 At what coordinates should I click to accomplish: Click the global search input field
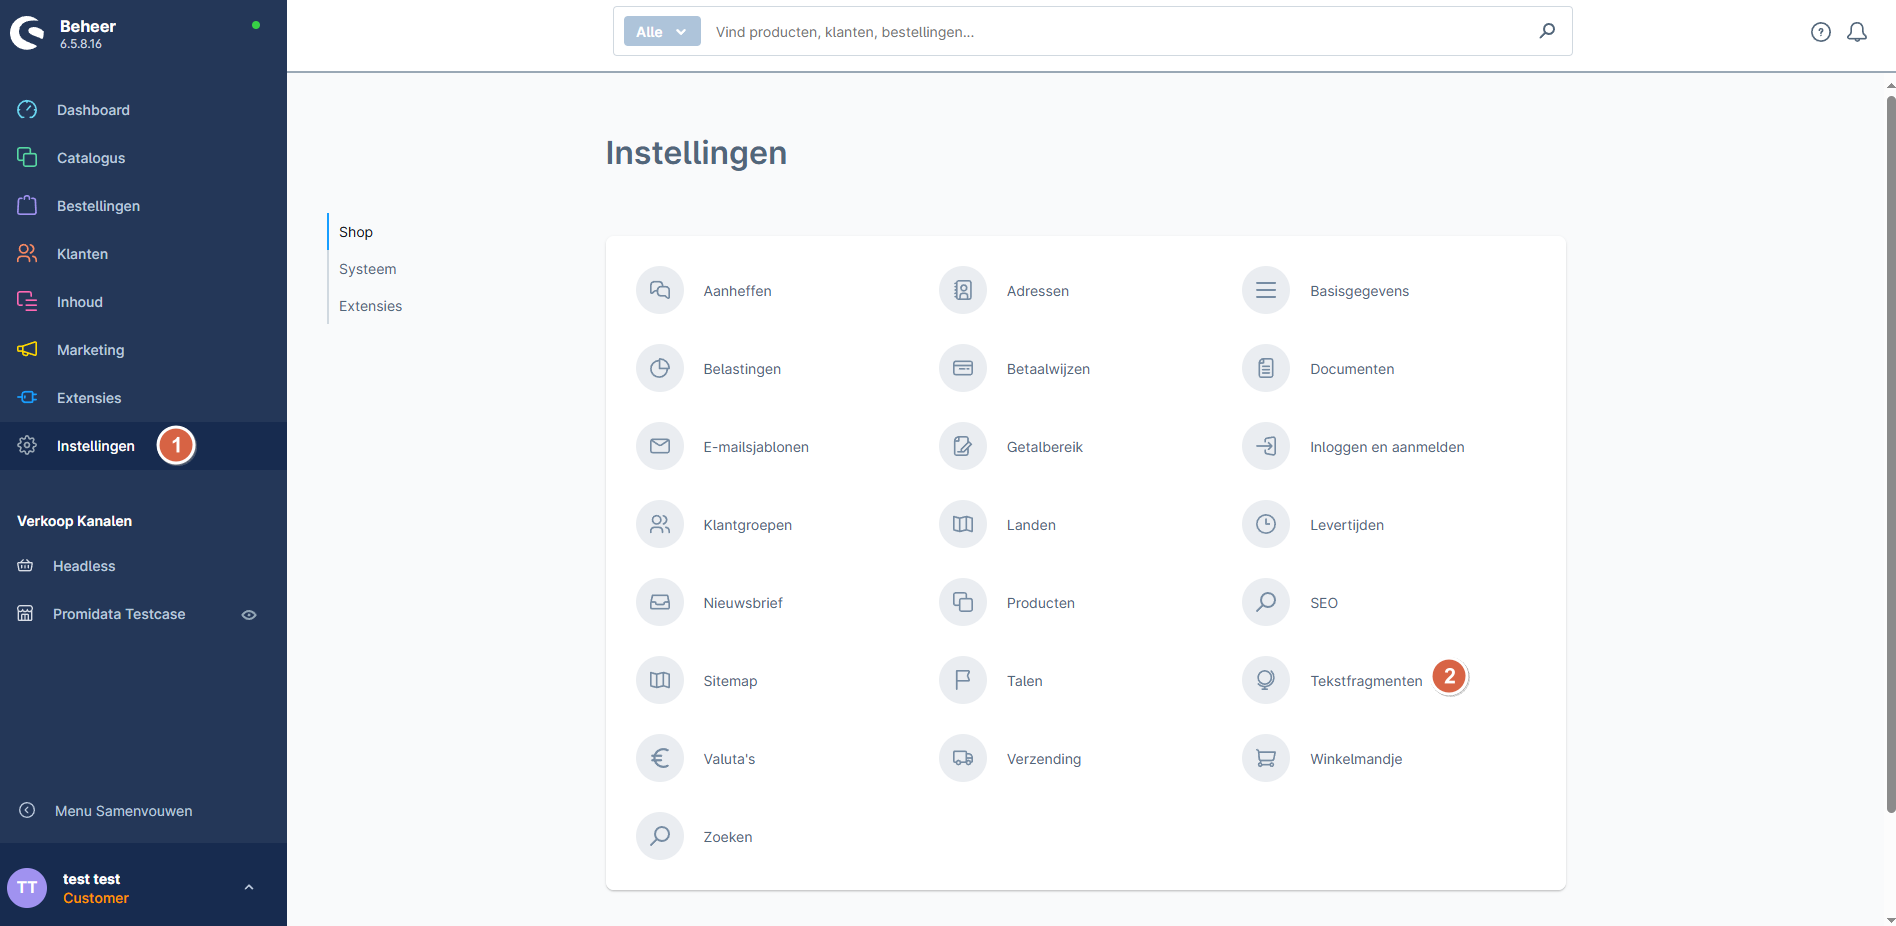1120,32
